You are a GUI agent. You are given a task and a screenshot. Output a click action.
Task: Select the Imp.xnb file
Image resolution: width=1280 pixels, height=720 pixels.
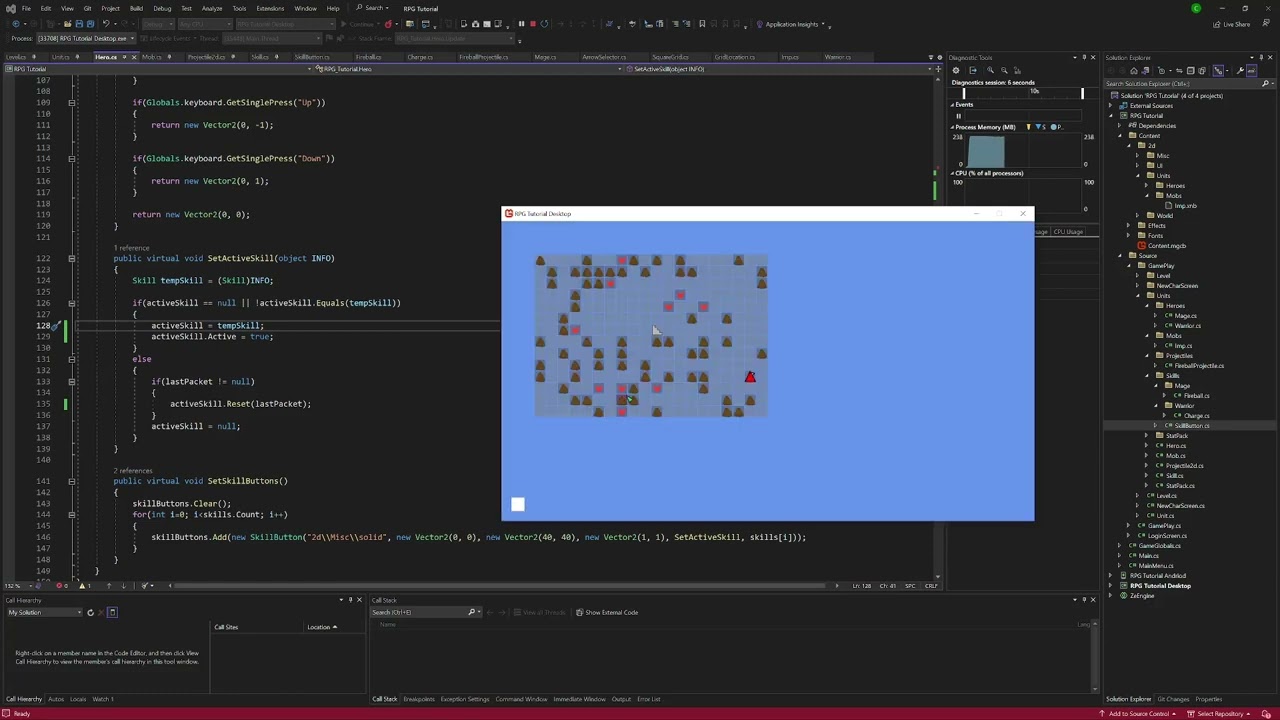pos(1184,206)
